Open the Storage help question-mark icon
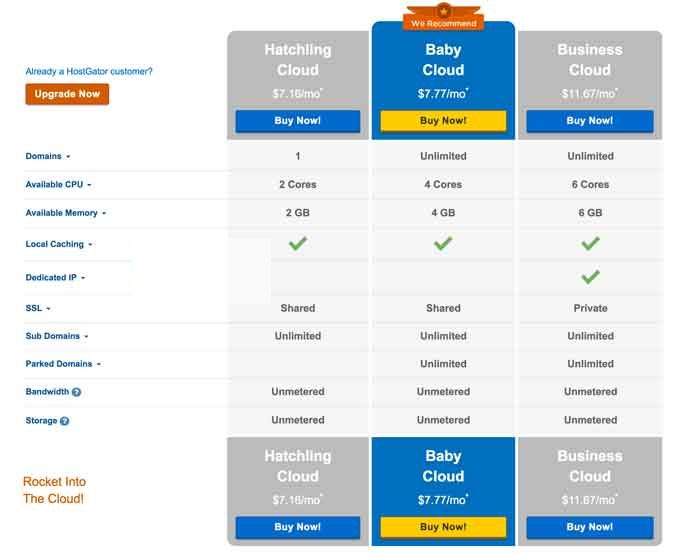This screenshot has height=553, width=700. (x=64, y=421)
